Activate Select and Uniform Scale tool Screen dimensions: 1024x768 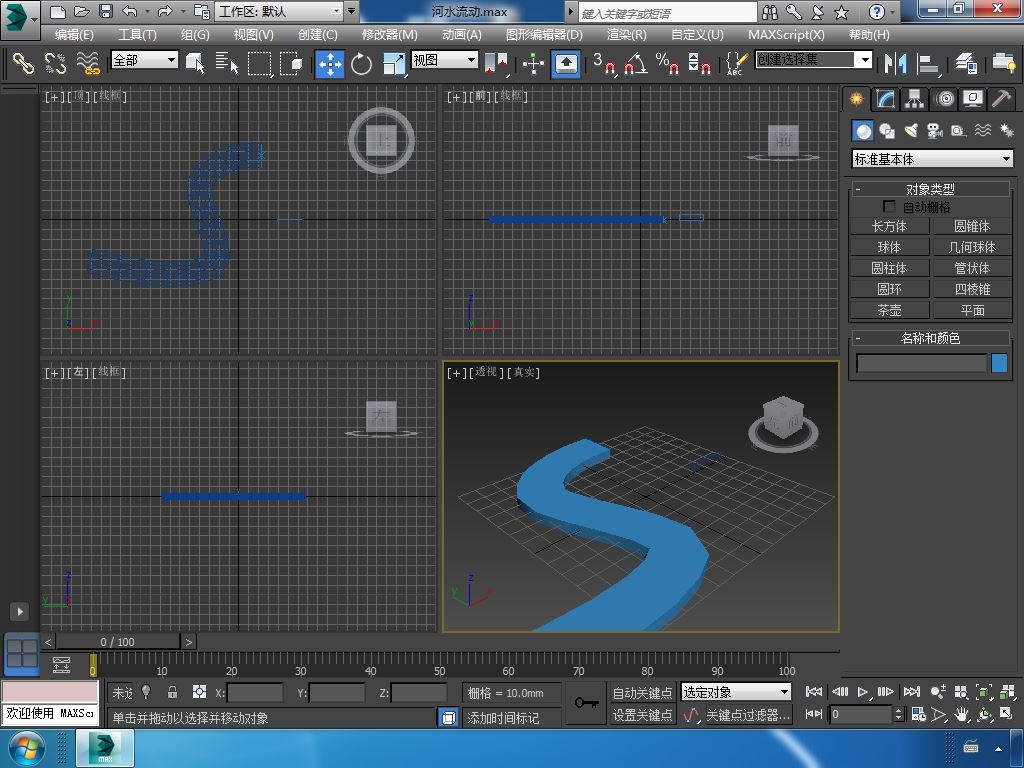pos(393,64)
